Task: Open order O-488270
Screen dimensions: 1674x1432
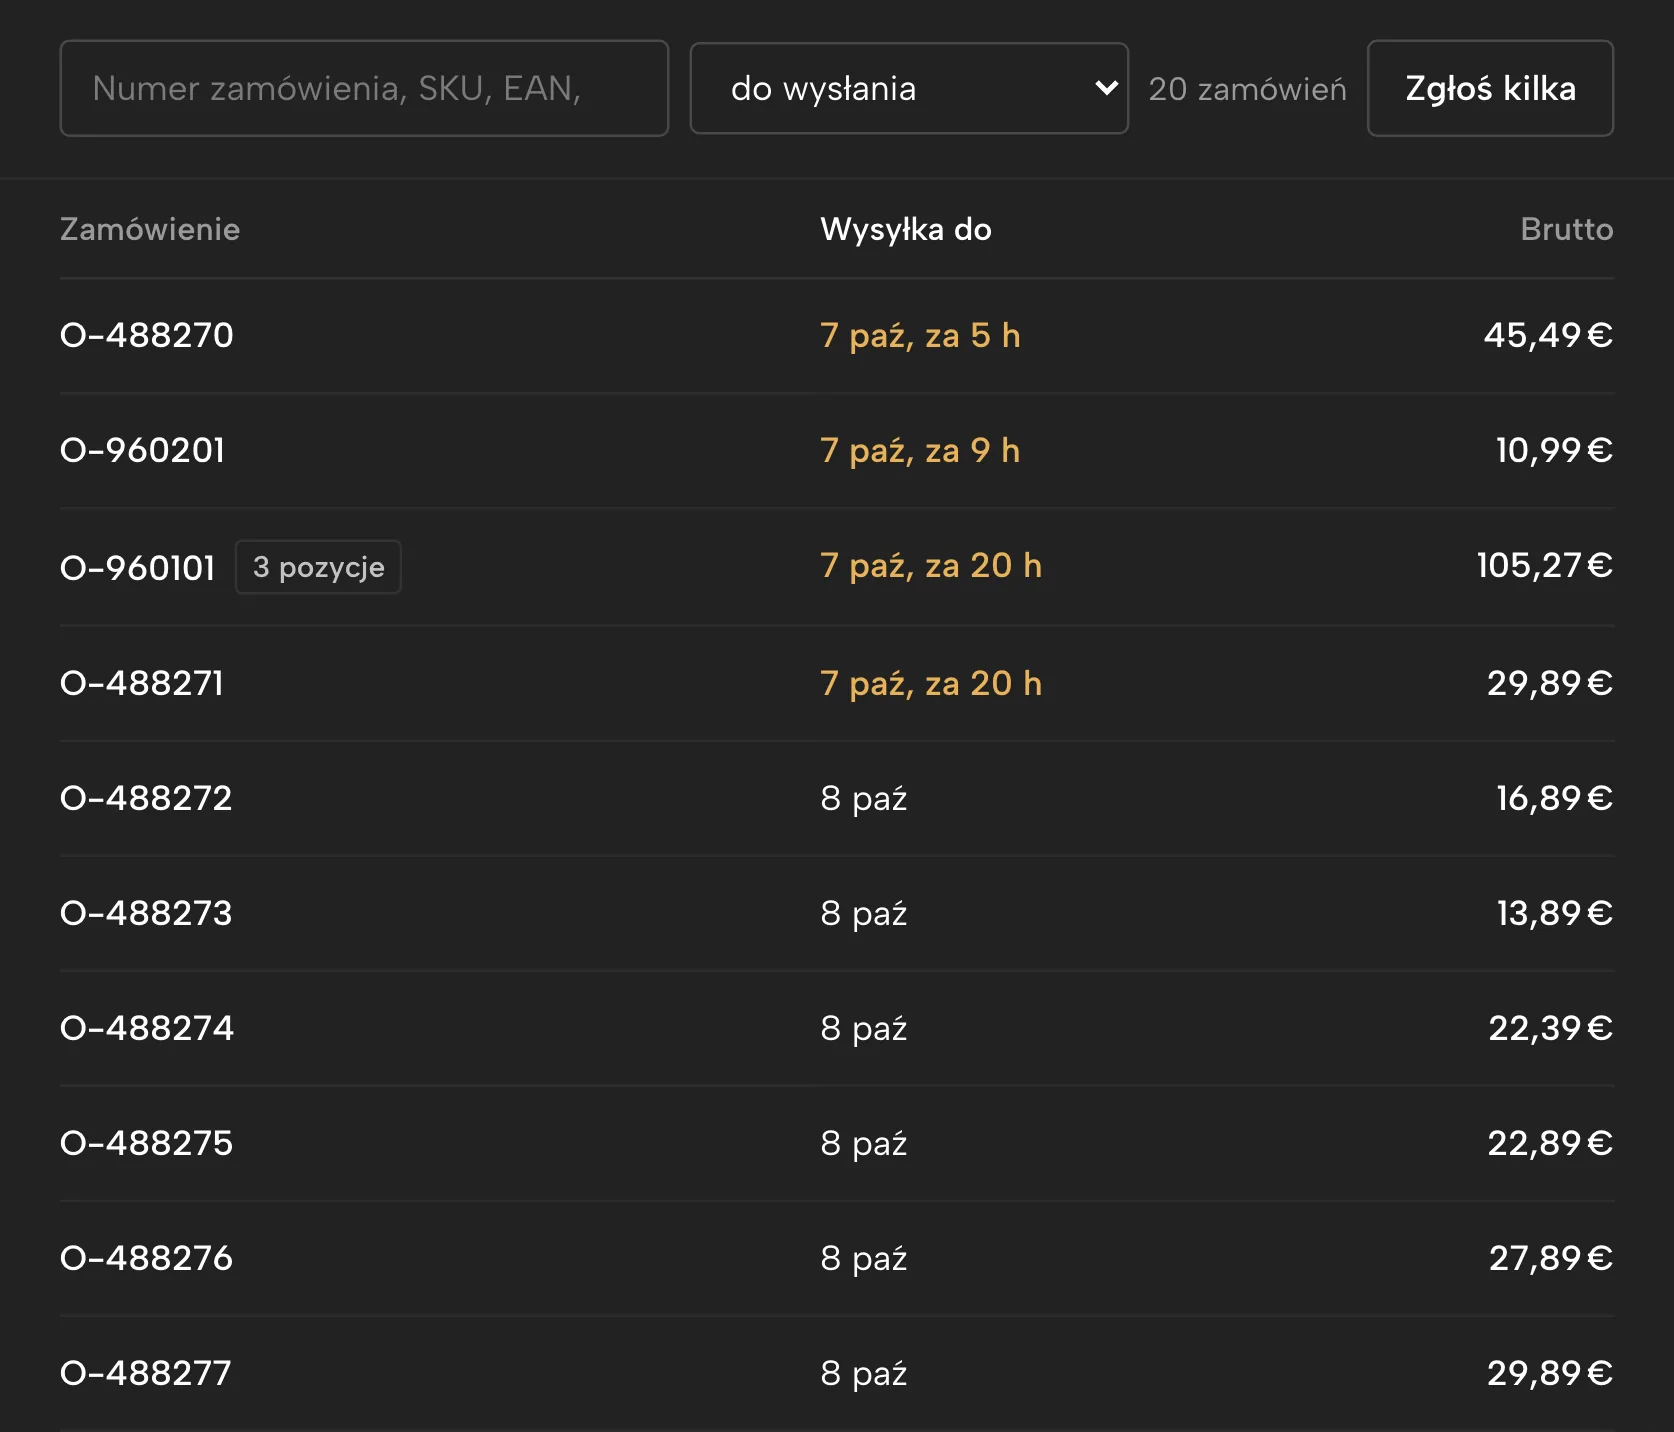Action: [147, 335]
